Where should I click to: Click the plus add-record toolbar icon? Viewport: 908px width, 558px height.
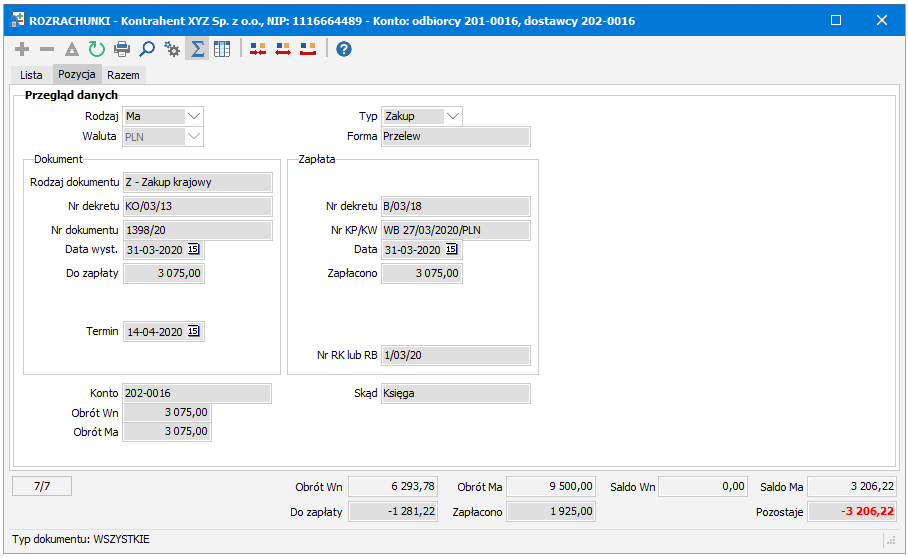22,49
